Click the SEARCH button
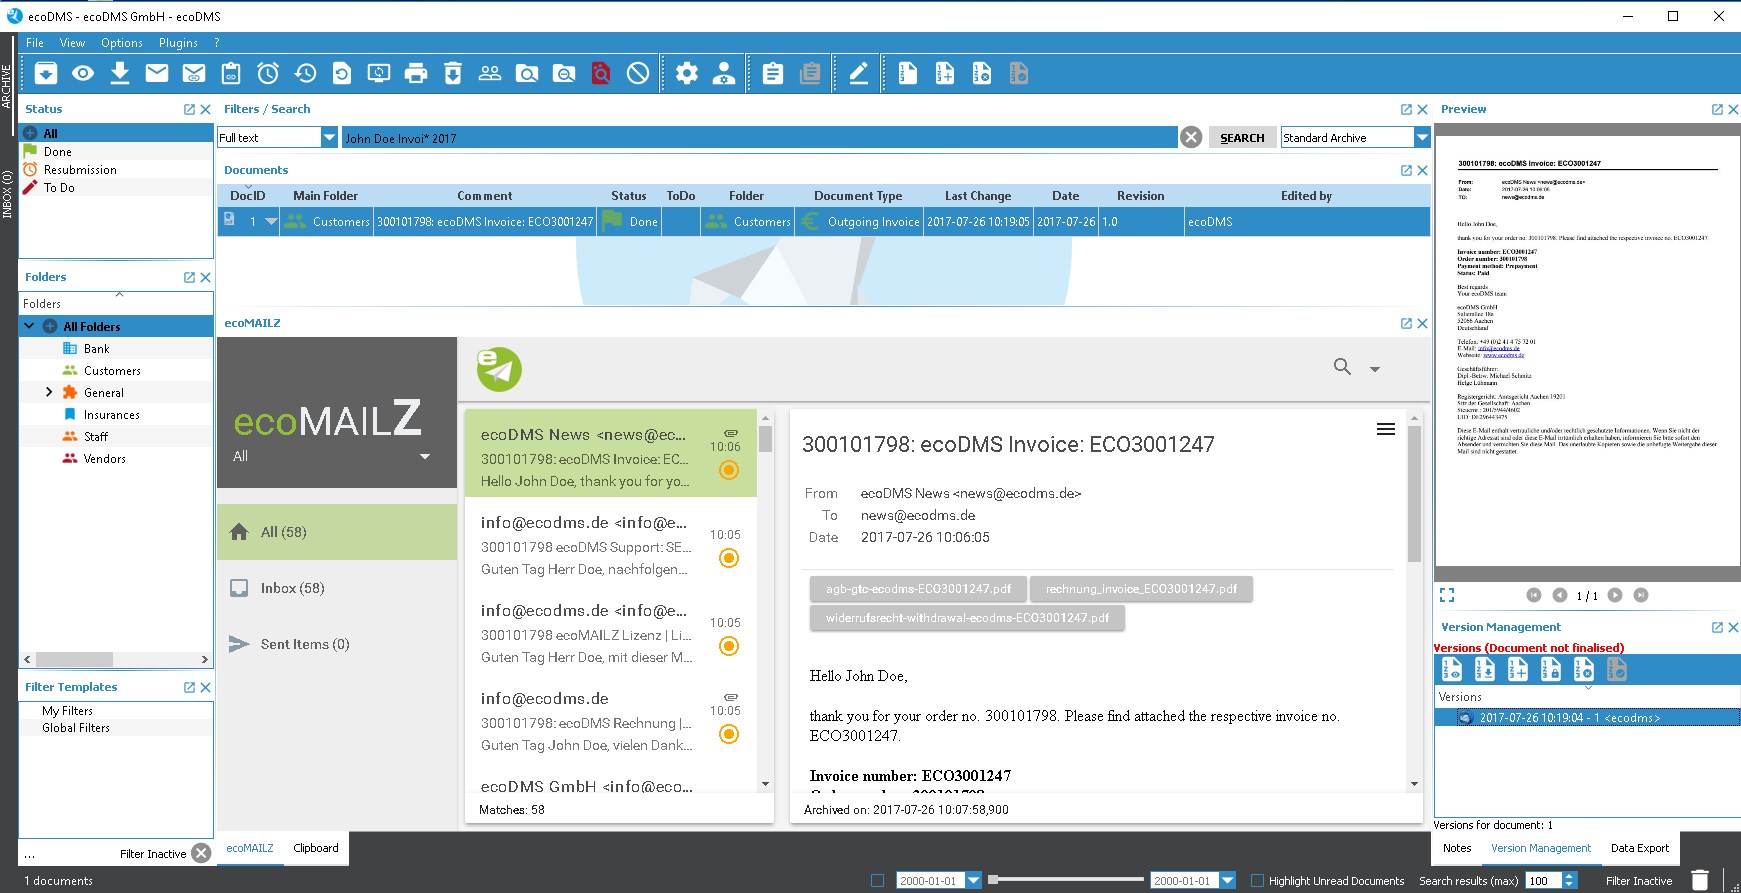1741x893 pixels. click(1243, 138)
